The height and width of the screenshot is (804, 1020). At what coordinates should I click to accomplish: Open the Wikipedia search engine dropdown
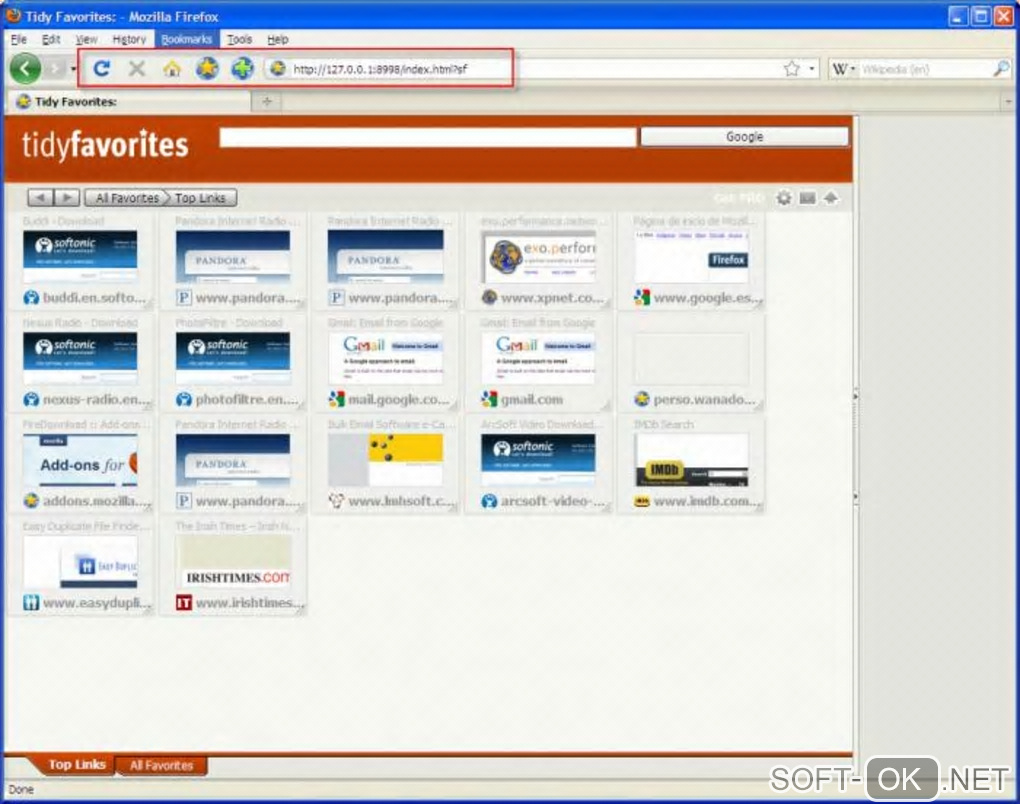coord(844,68)
